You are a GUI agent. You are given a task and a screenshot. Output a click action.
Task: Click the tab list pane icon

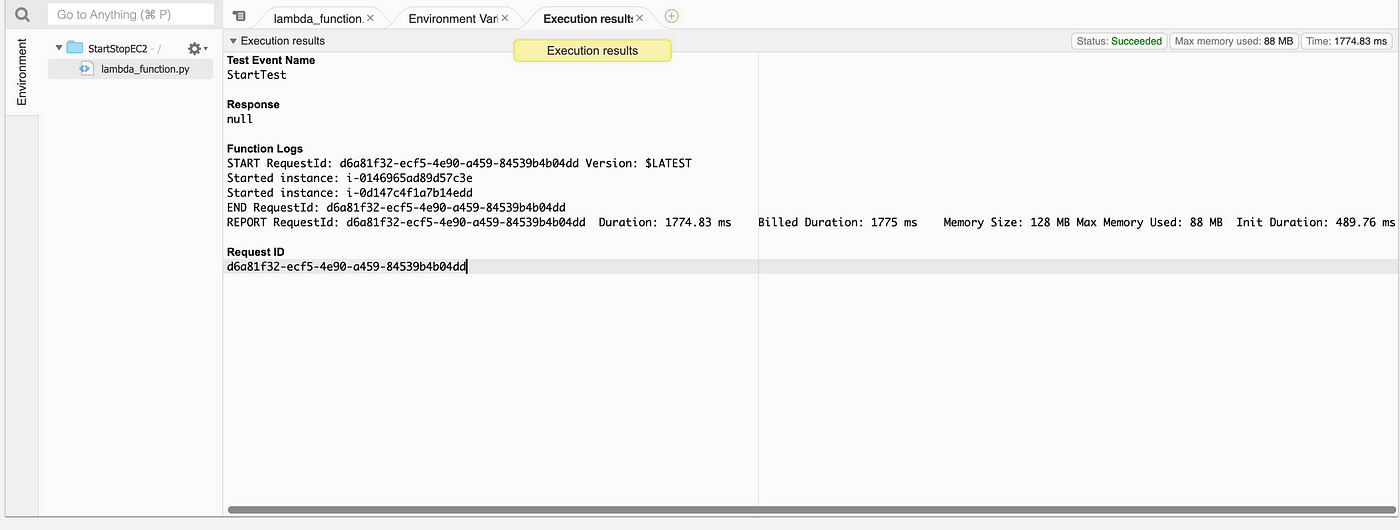pyautogui.click(x=238, y=16)
